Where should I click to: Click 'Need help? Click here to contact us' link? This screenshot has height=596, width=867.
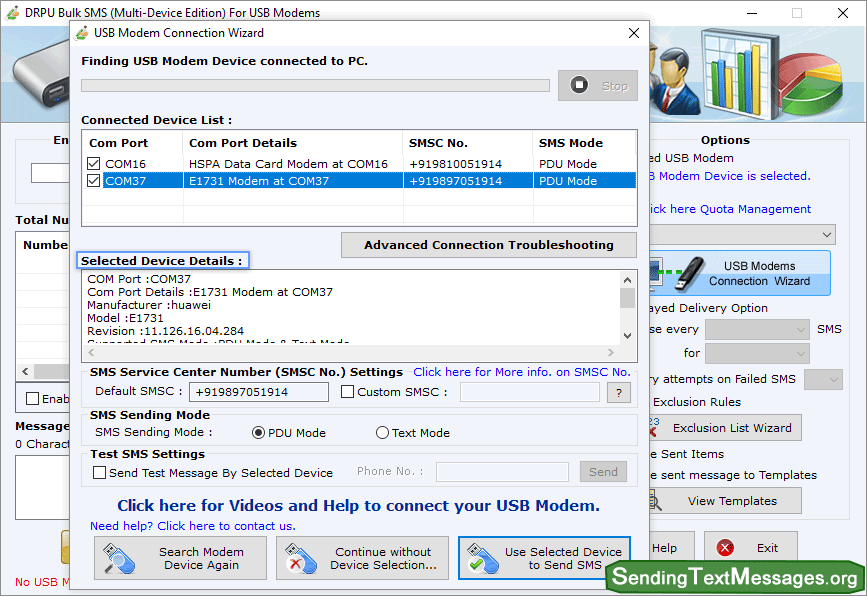(192, 526)
